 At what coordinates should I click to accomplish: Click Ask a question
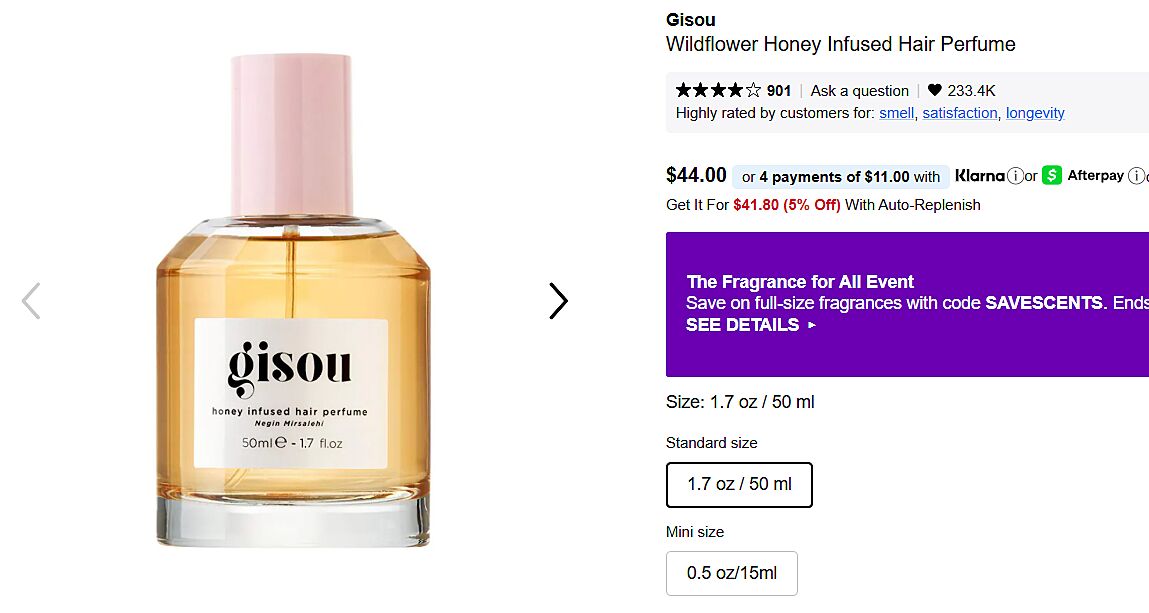[859, 91]
